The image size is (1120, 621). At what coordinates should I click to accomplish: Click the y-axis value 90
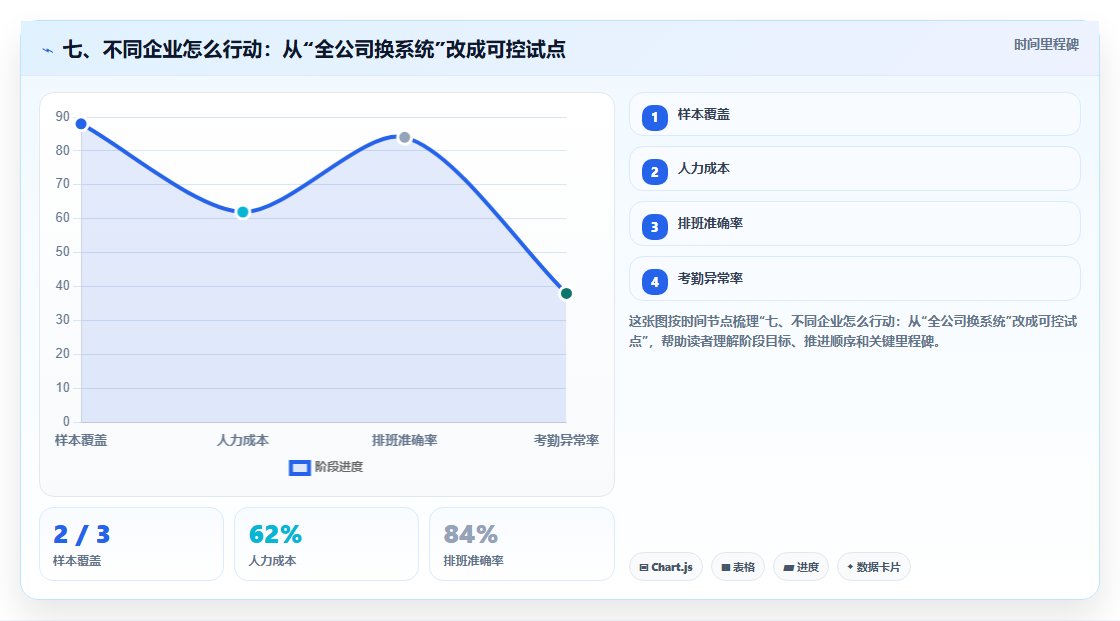[63, 116]
